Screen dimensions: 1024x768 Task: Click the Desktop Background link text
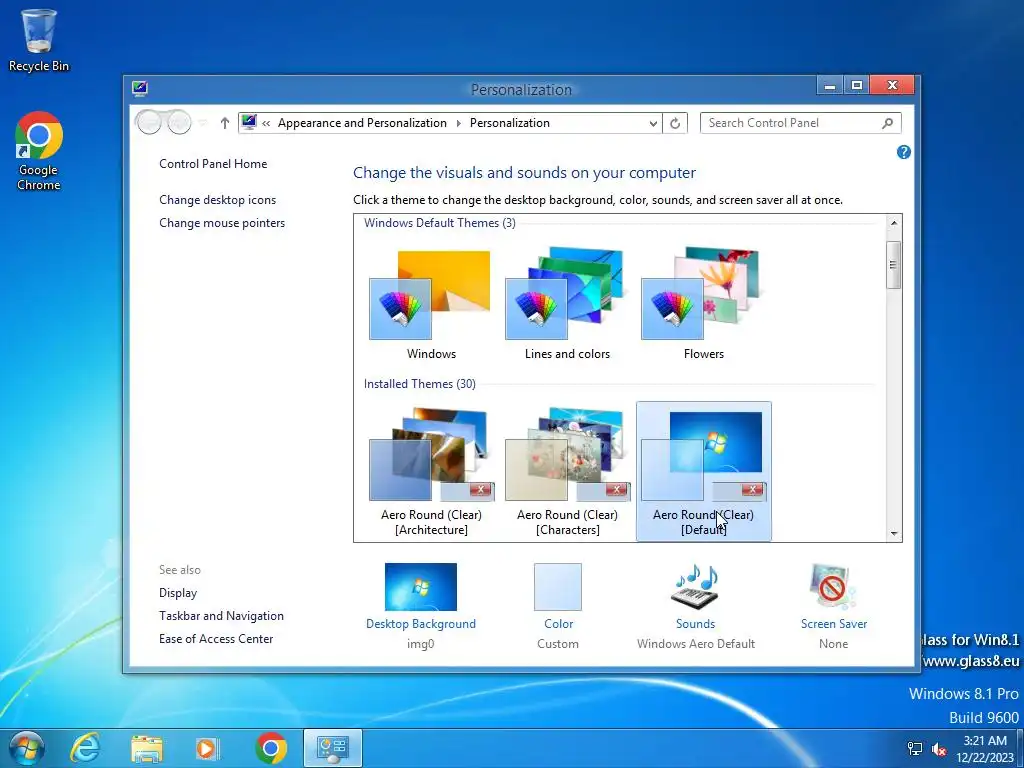pyautogui.click(x=421, y=624)
